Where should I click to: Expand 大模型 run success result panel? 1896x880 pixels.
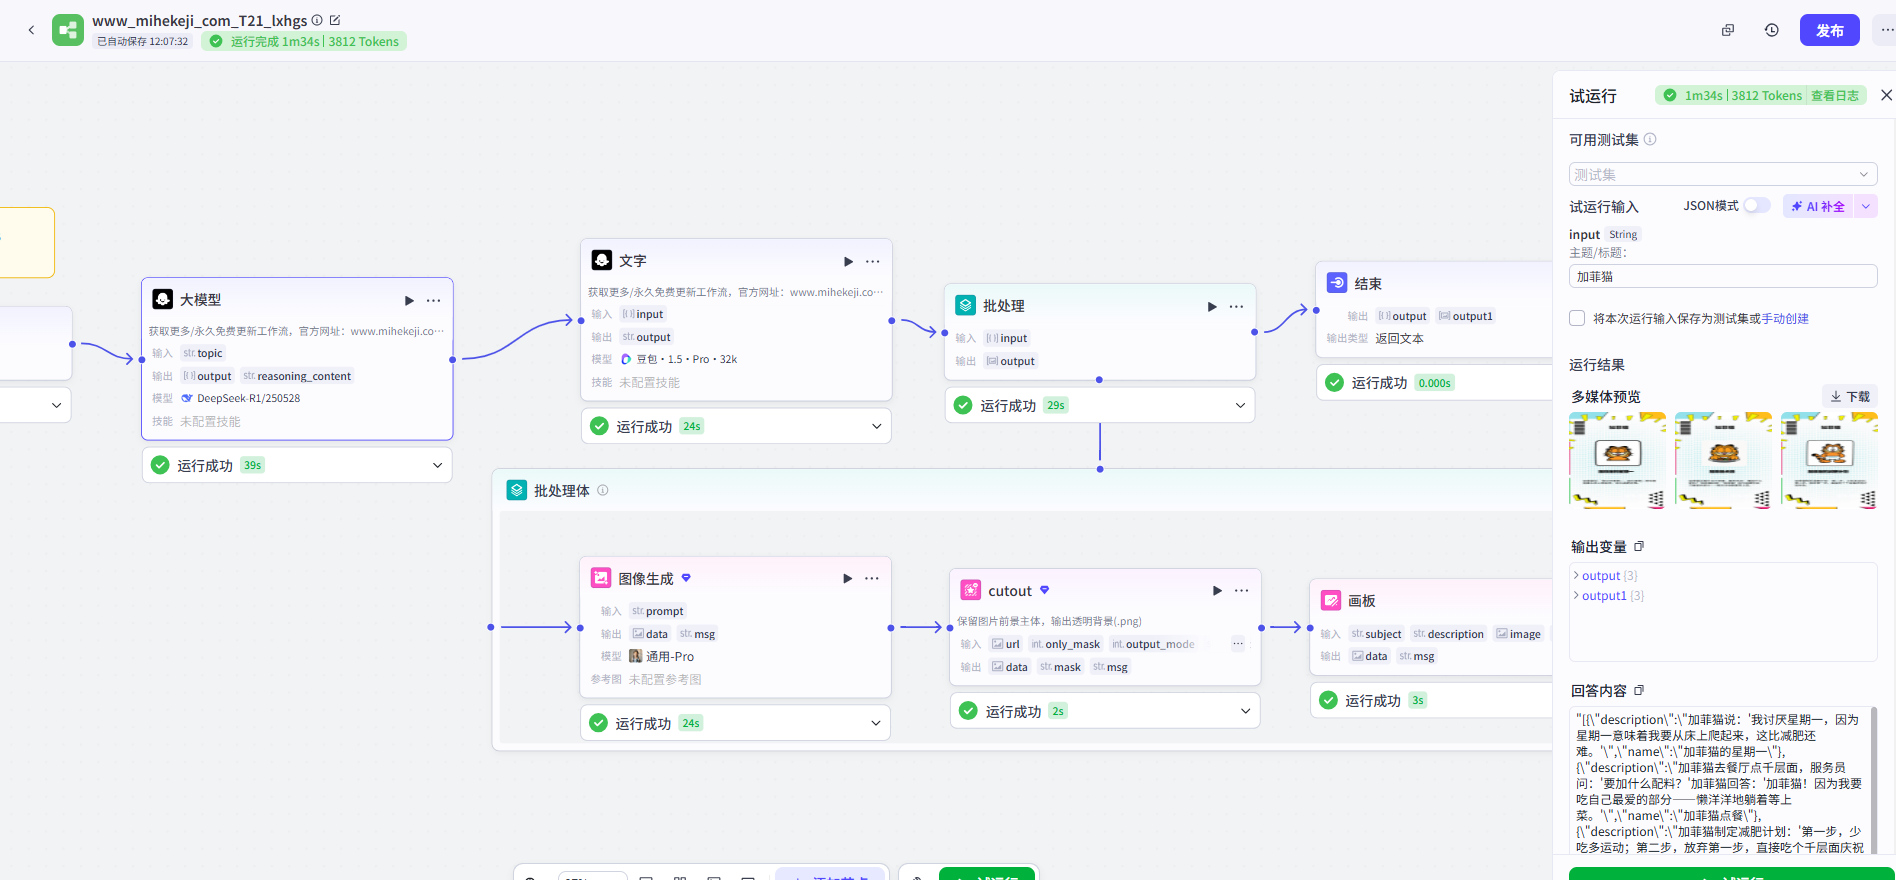[437, 465]
